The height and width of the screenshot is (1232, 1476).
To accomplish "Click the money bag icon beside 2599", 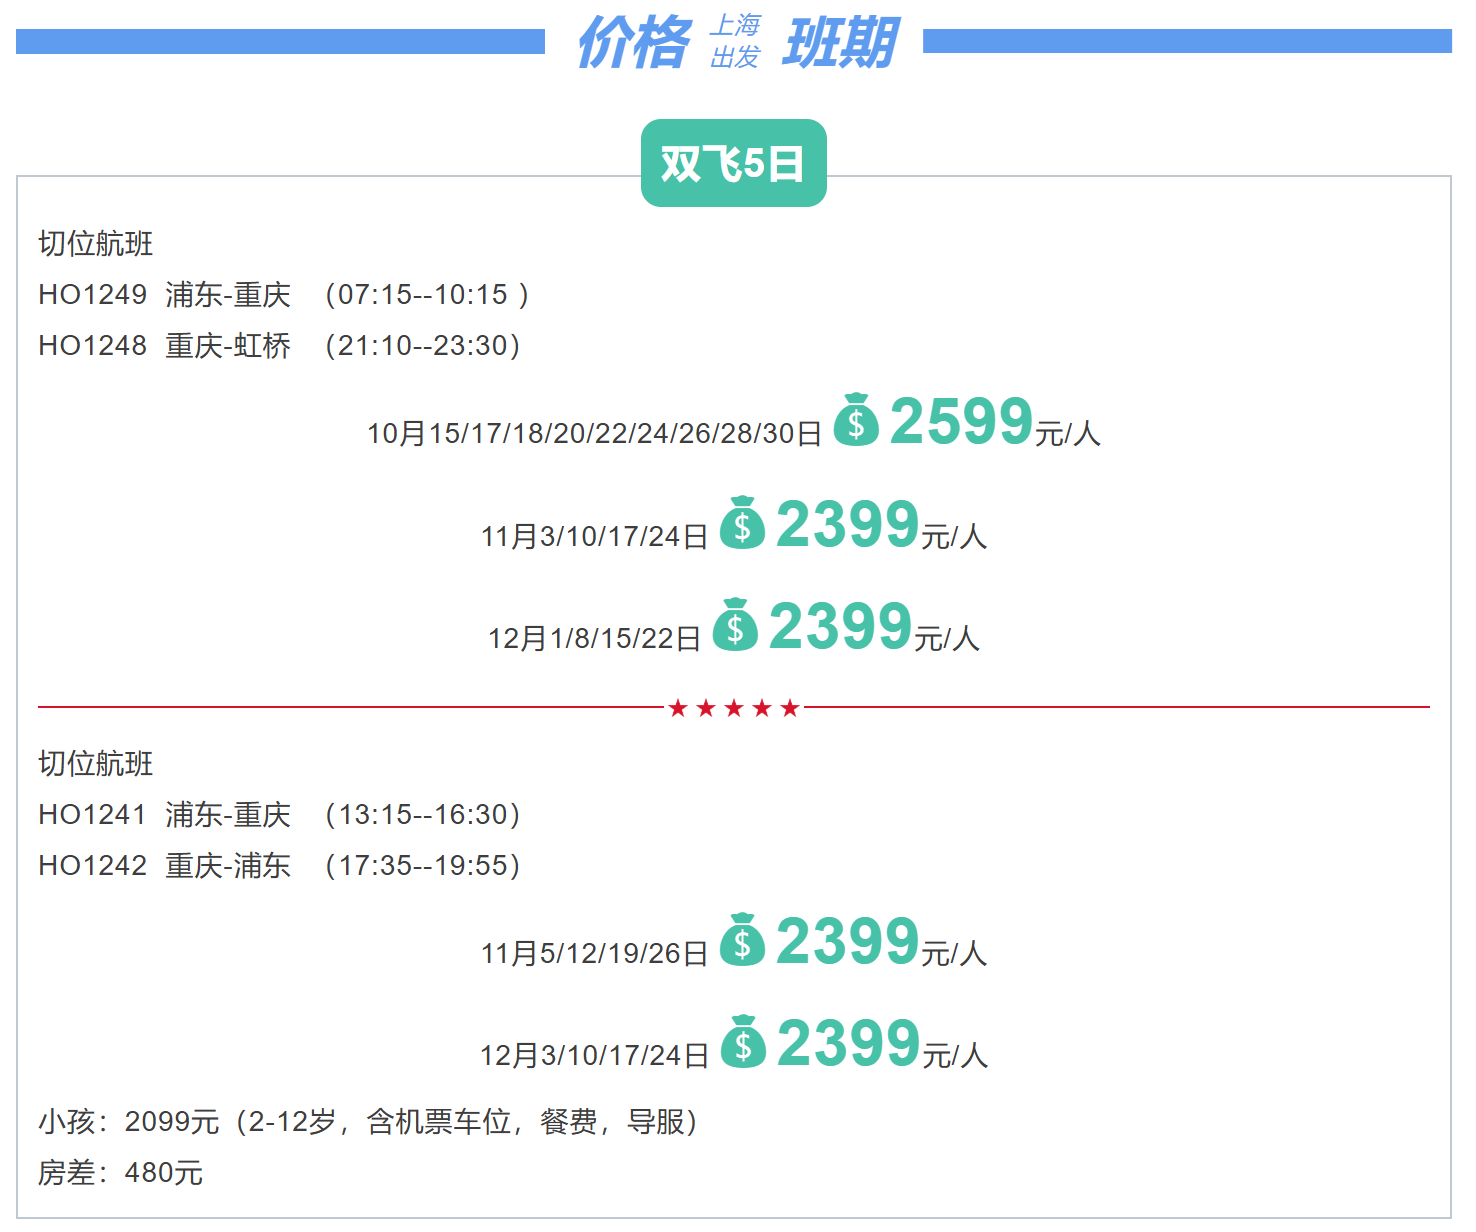I will tap(856, 420).
